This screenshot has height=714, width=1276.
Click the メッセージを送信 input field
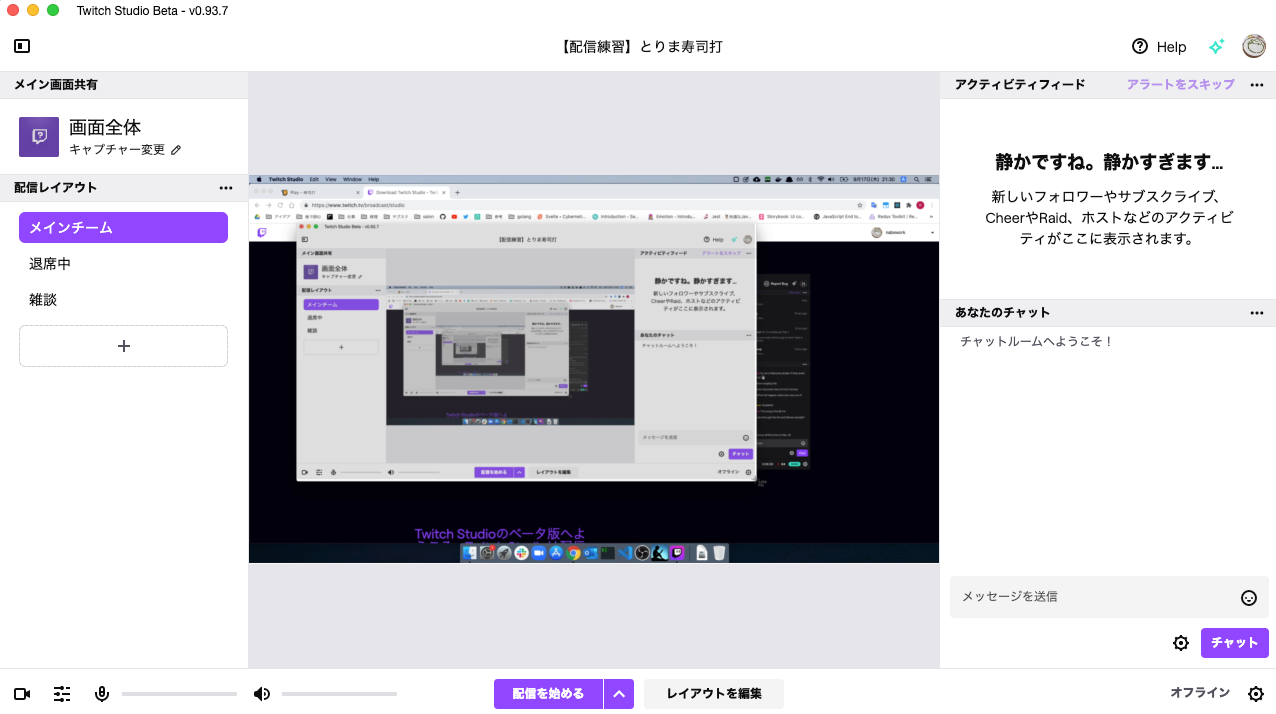[1109, 597]
